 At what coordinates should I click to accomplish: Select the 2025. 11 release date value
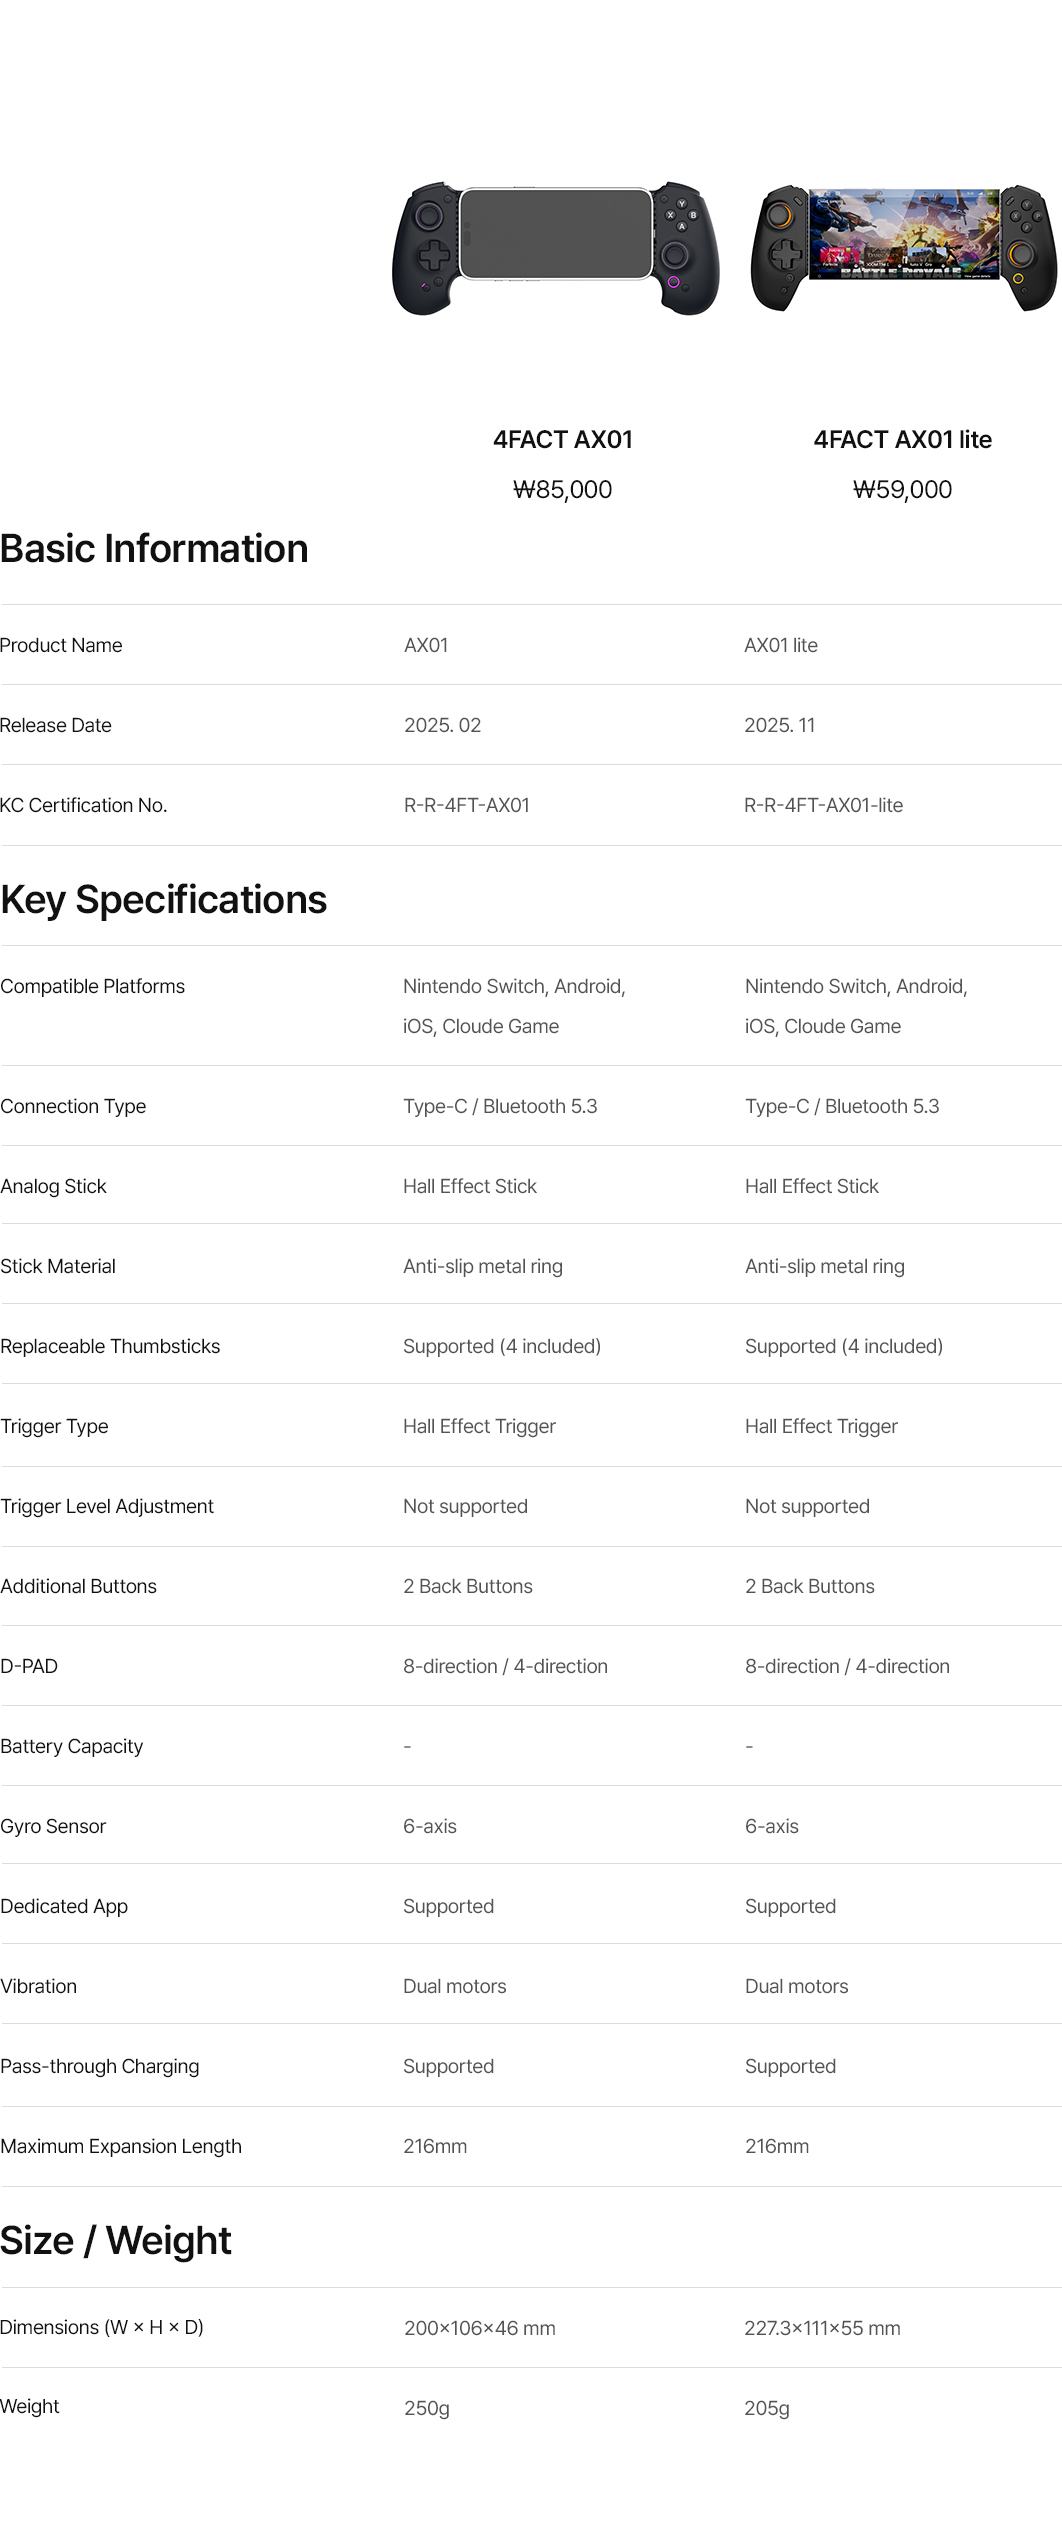tap(779, 725)
